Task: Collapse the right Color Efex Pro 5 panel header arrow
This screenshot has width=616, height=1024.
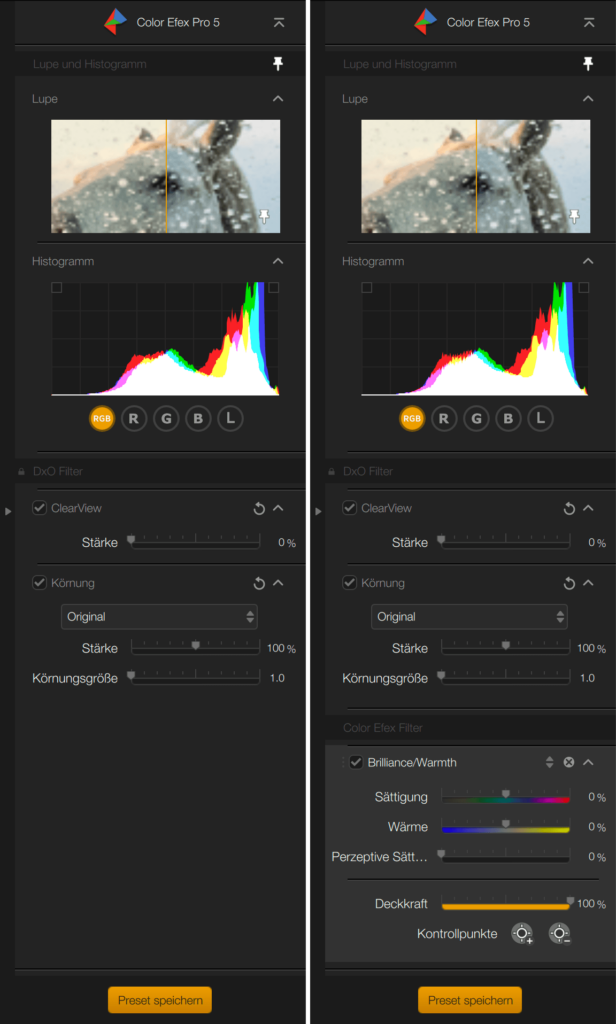Action: tap(589, 22)
